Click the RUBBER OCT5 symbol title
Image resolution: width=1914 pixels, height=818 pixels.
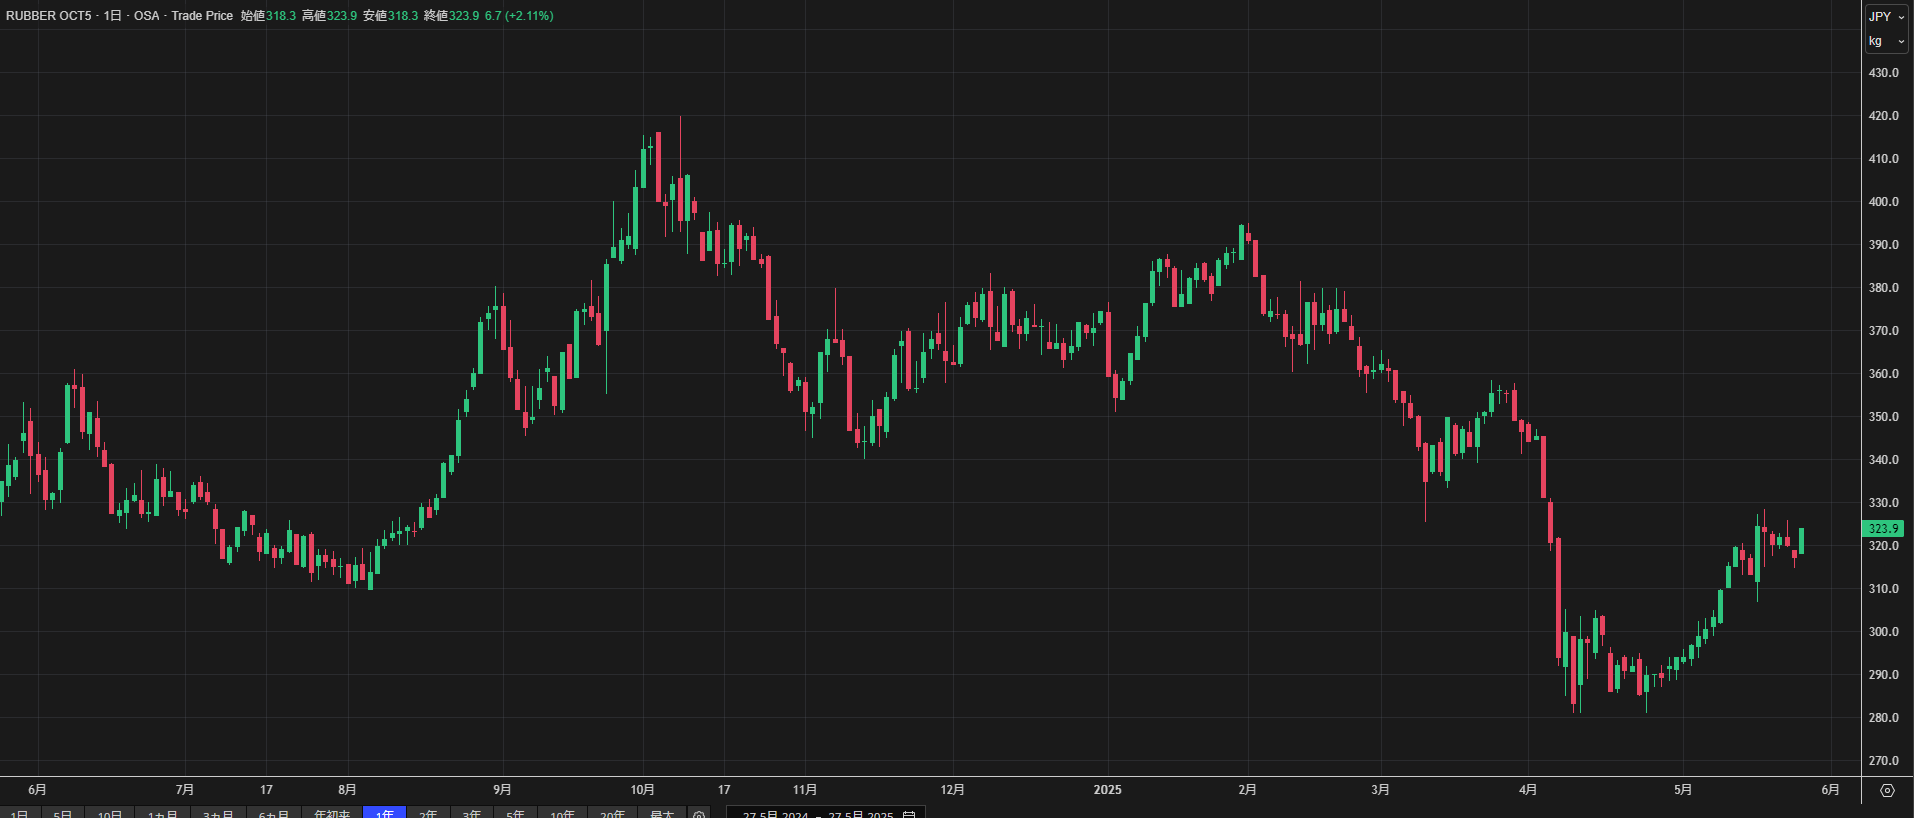point(48,16)
